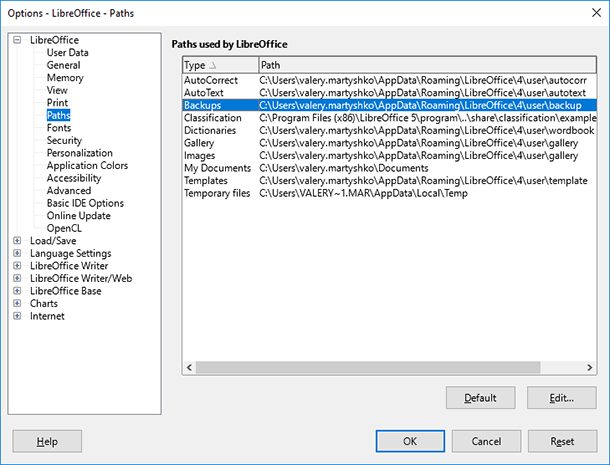Open Accessibility settings

tap(74, 178)
